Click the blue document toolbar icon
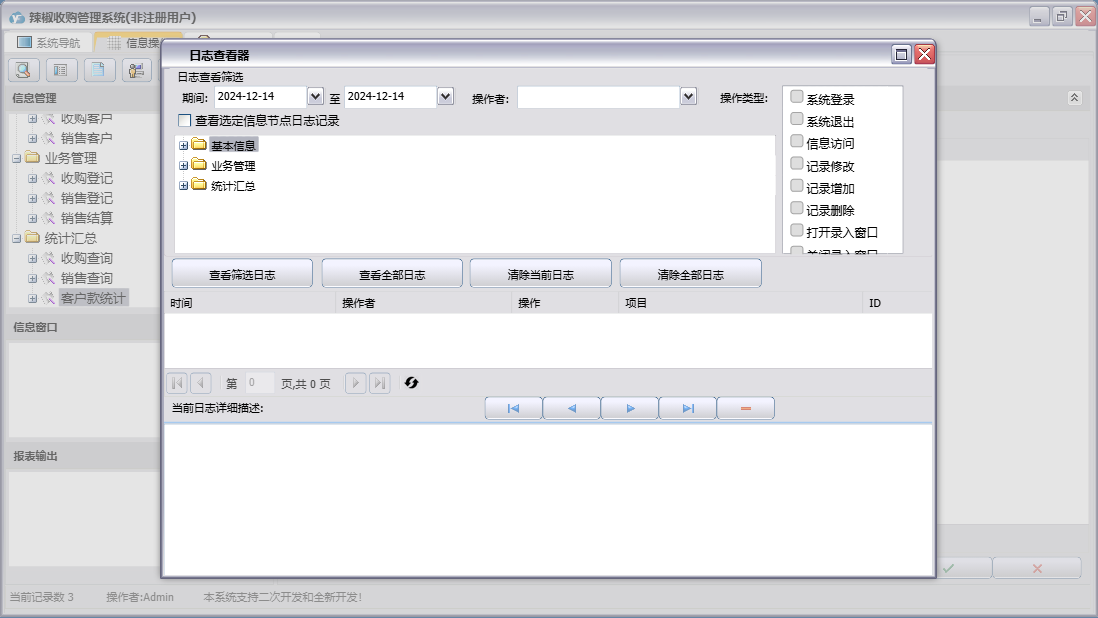Viewport: 1098px width, 618px height. click(99, 70)
